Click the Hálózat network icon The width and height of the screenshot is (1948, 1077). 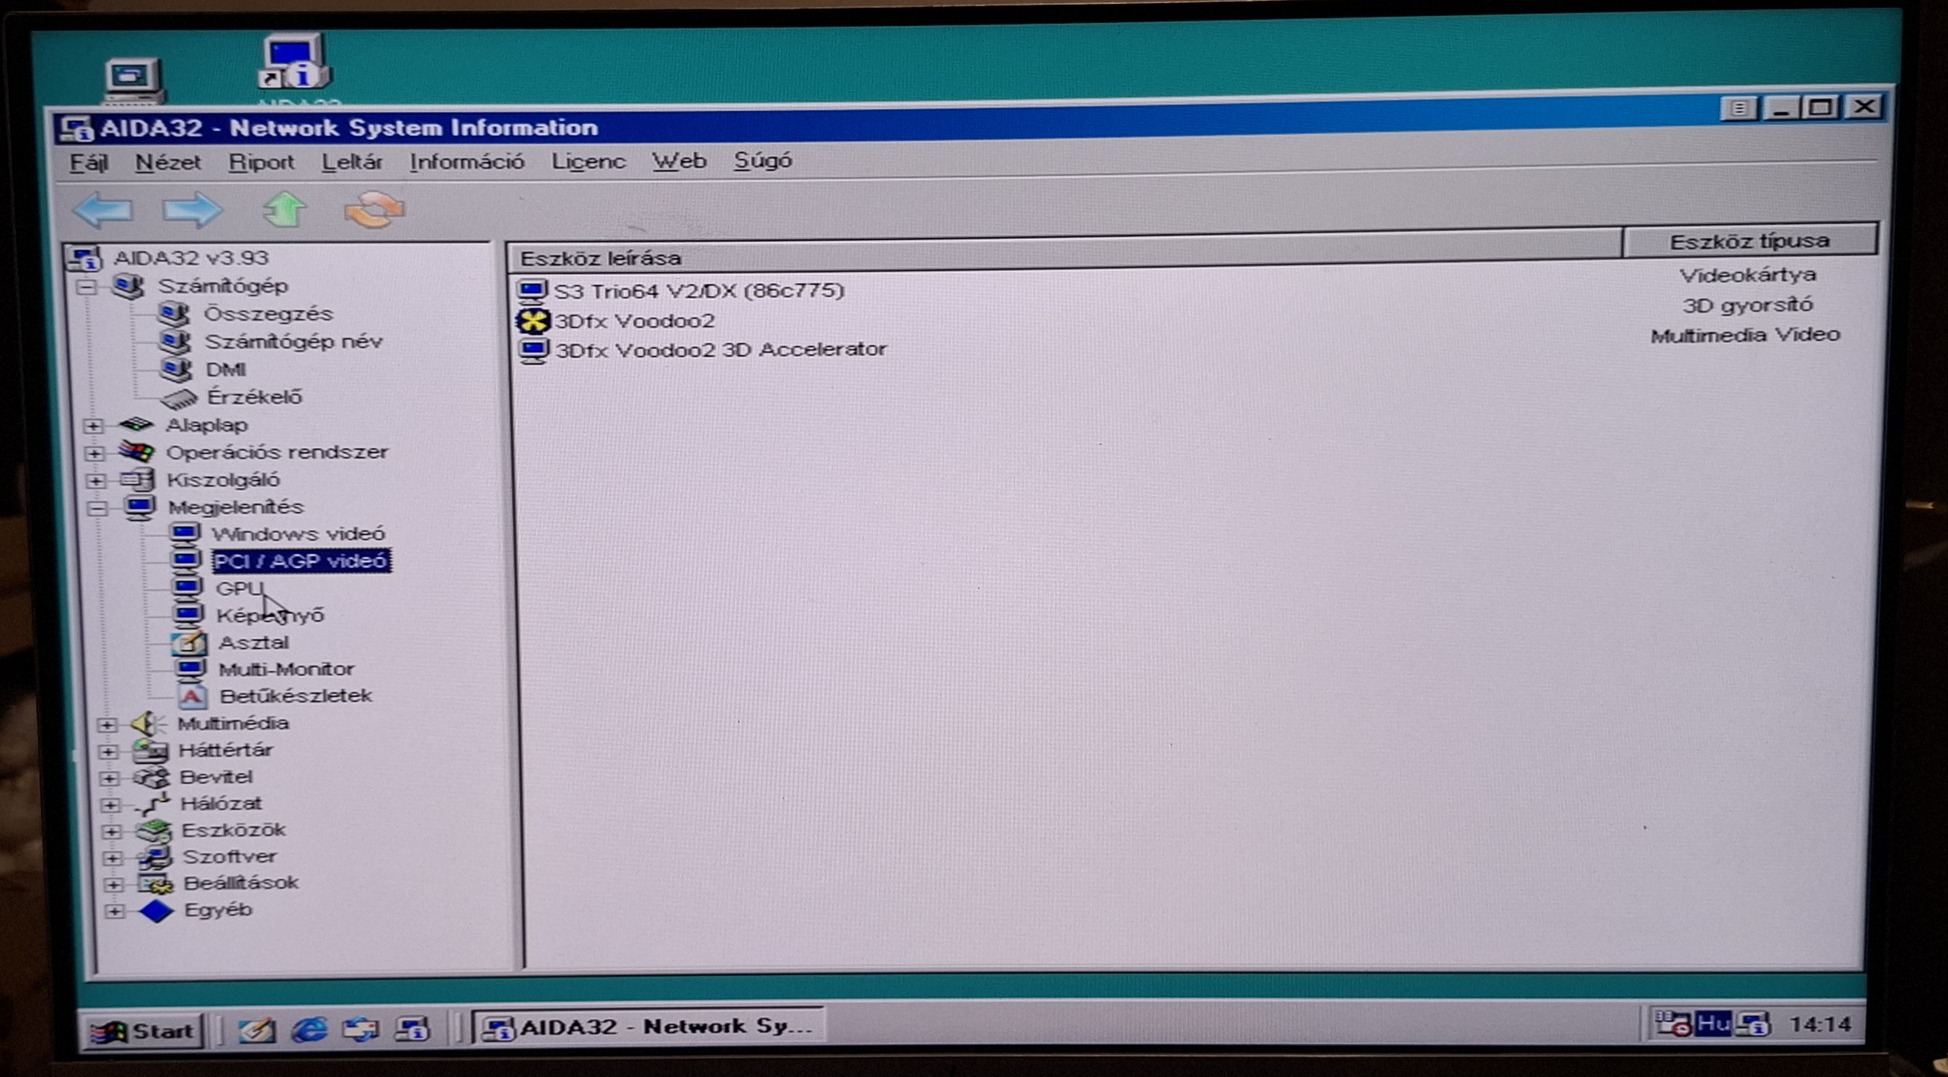coord(152,804)
